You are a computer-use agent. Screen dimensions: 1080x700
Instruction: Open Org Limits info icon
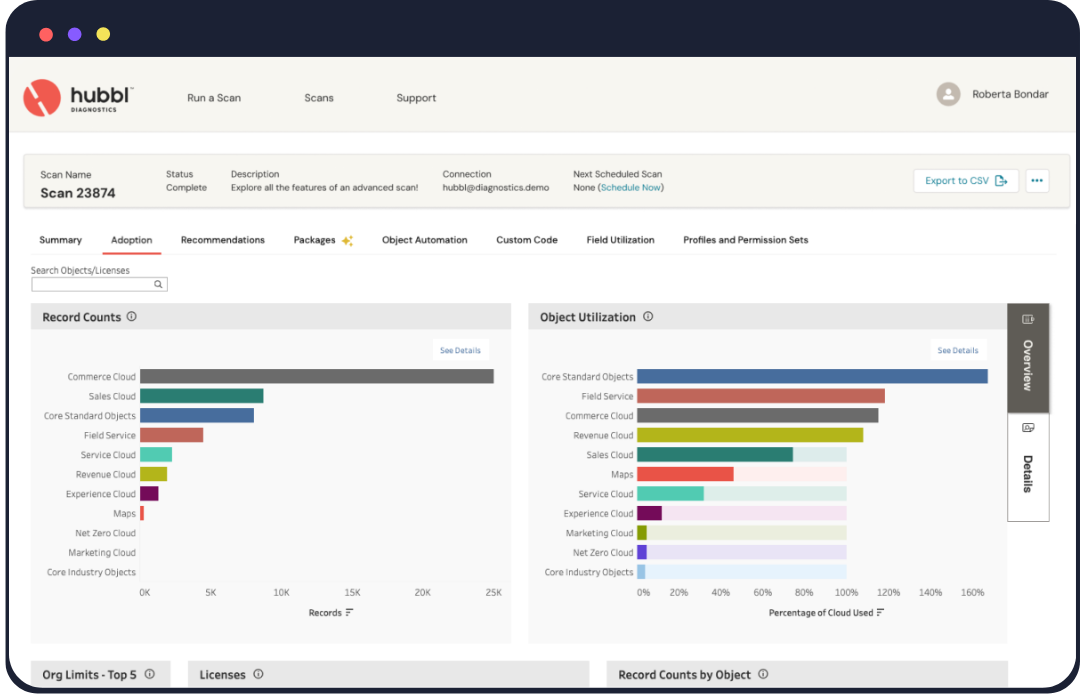[x=149, y=674]
